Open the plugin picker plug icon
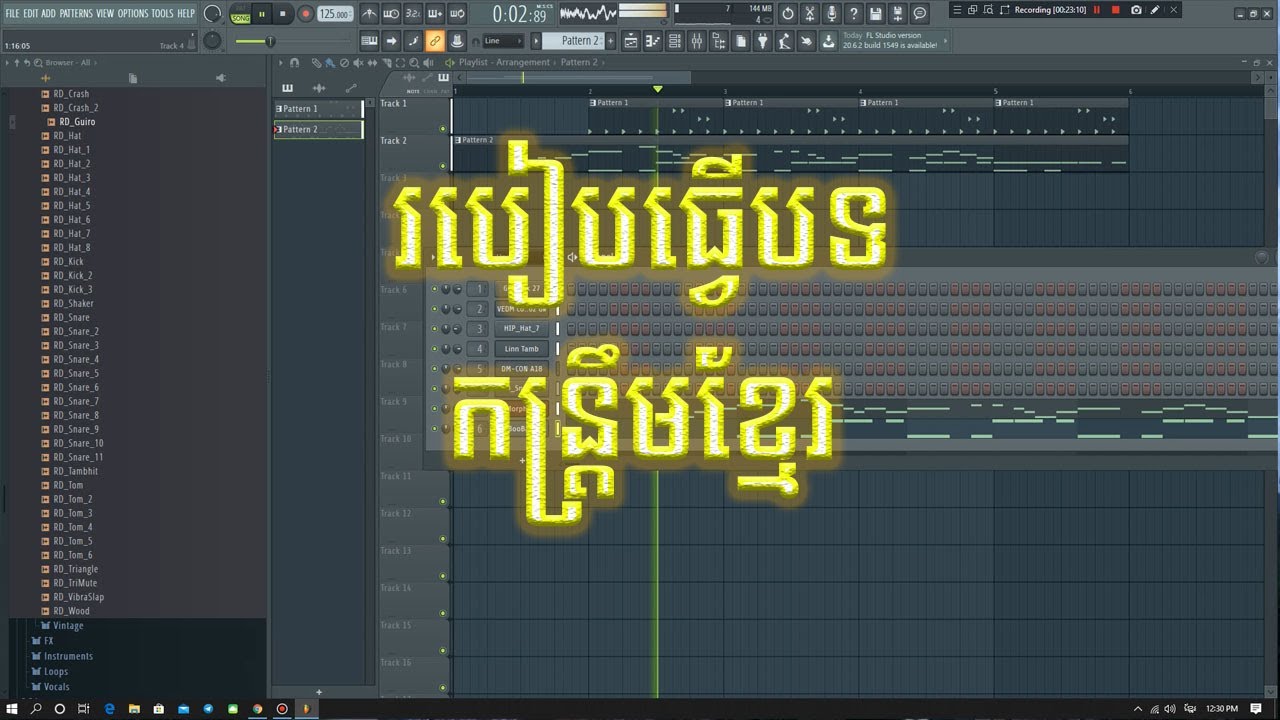Viewport: 1280px width, 720px height. click(762, 41)
